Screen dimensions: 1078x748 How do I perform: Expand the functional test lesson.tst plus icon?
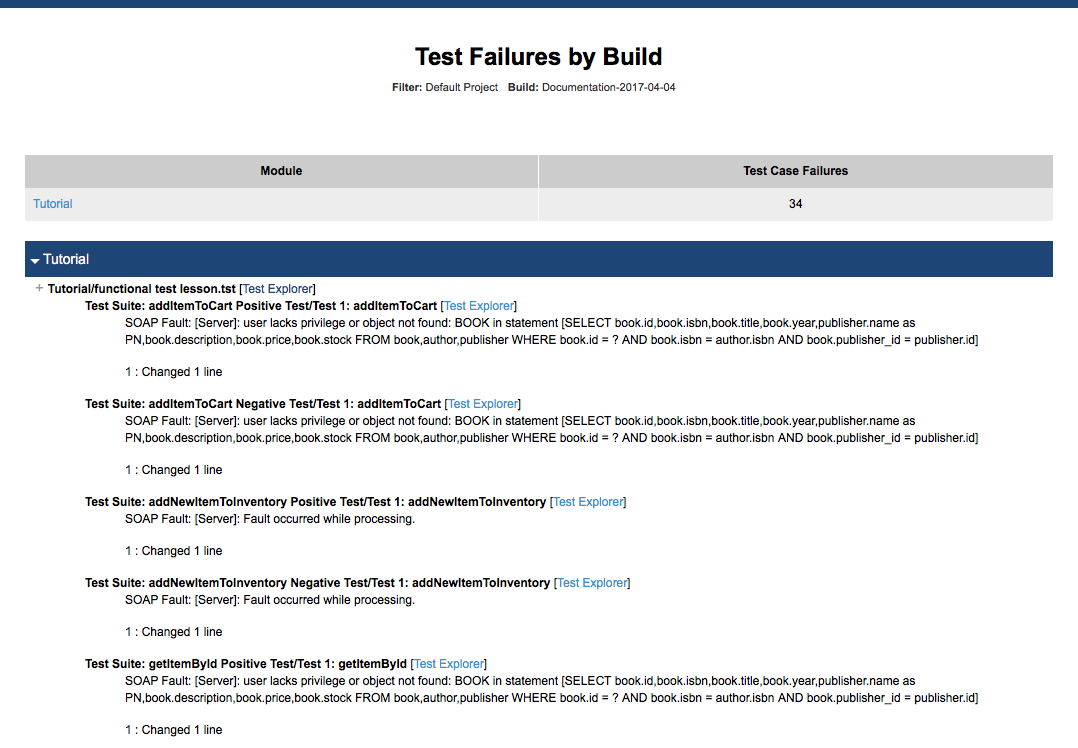pyautogui.click(x=39, y=288)
